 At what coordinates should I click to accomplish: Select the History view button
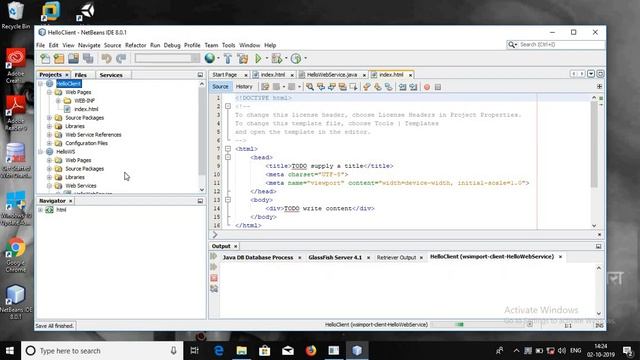(244, 87)
